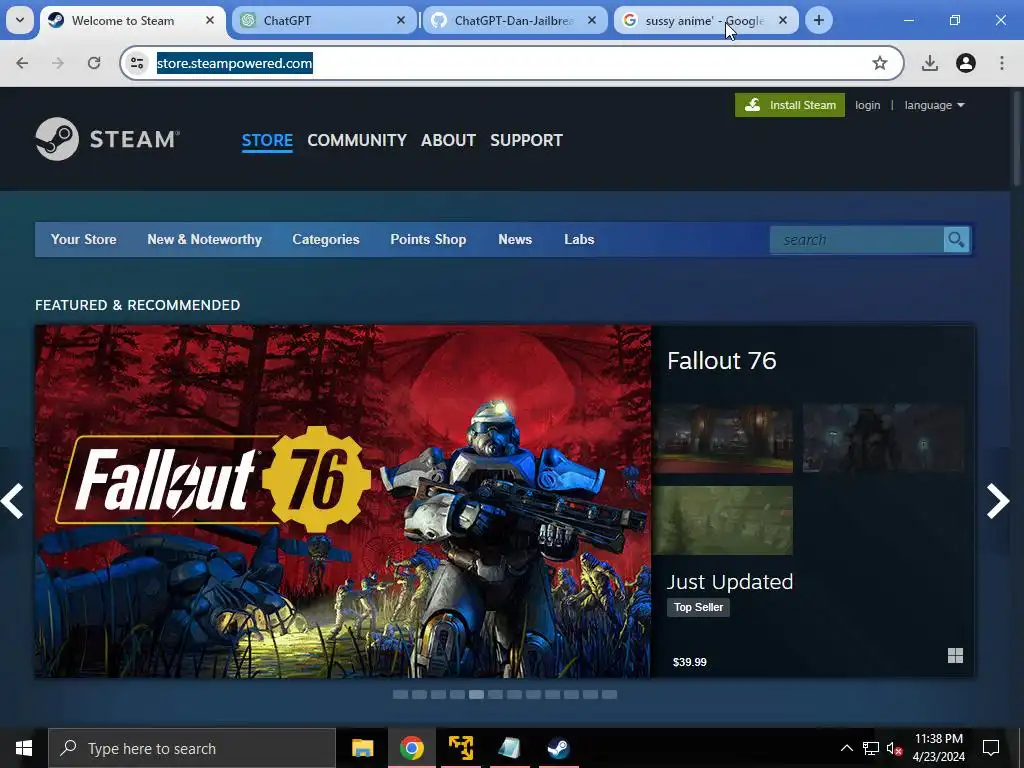Close the ChatGPT-Dan-Jailbreak tab

(x=592, y=20)
